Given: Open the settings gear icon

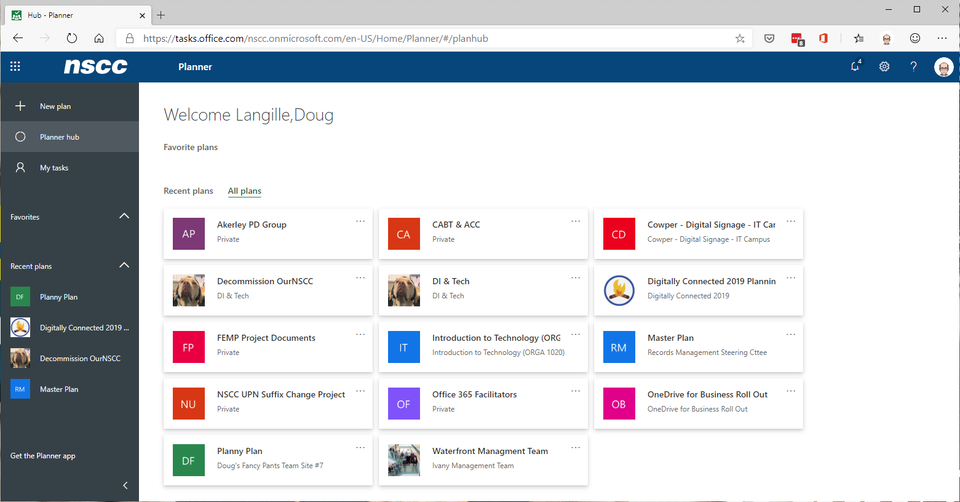Looking at the screenshot, I should 884,67.
